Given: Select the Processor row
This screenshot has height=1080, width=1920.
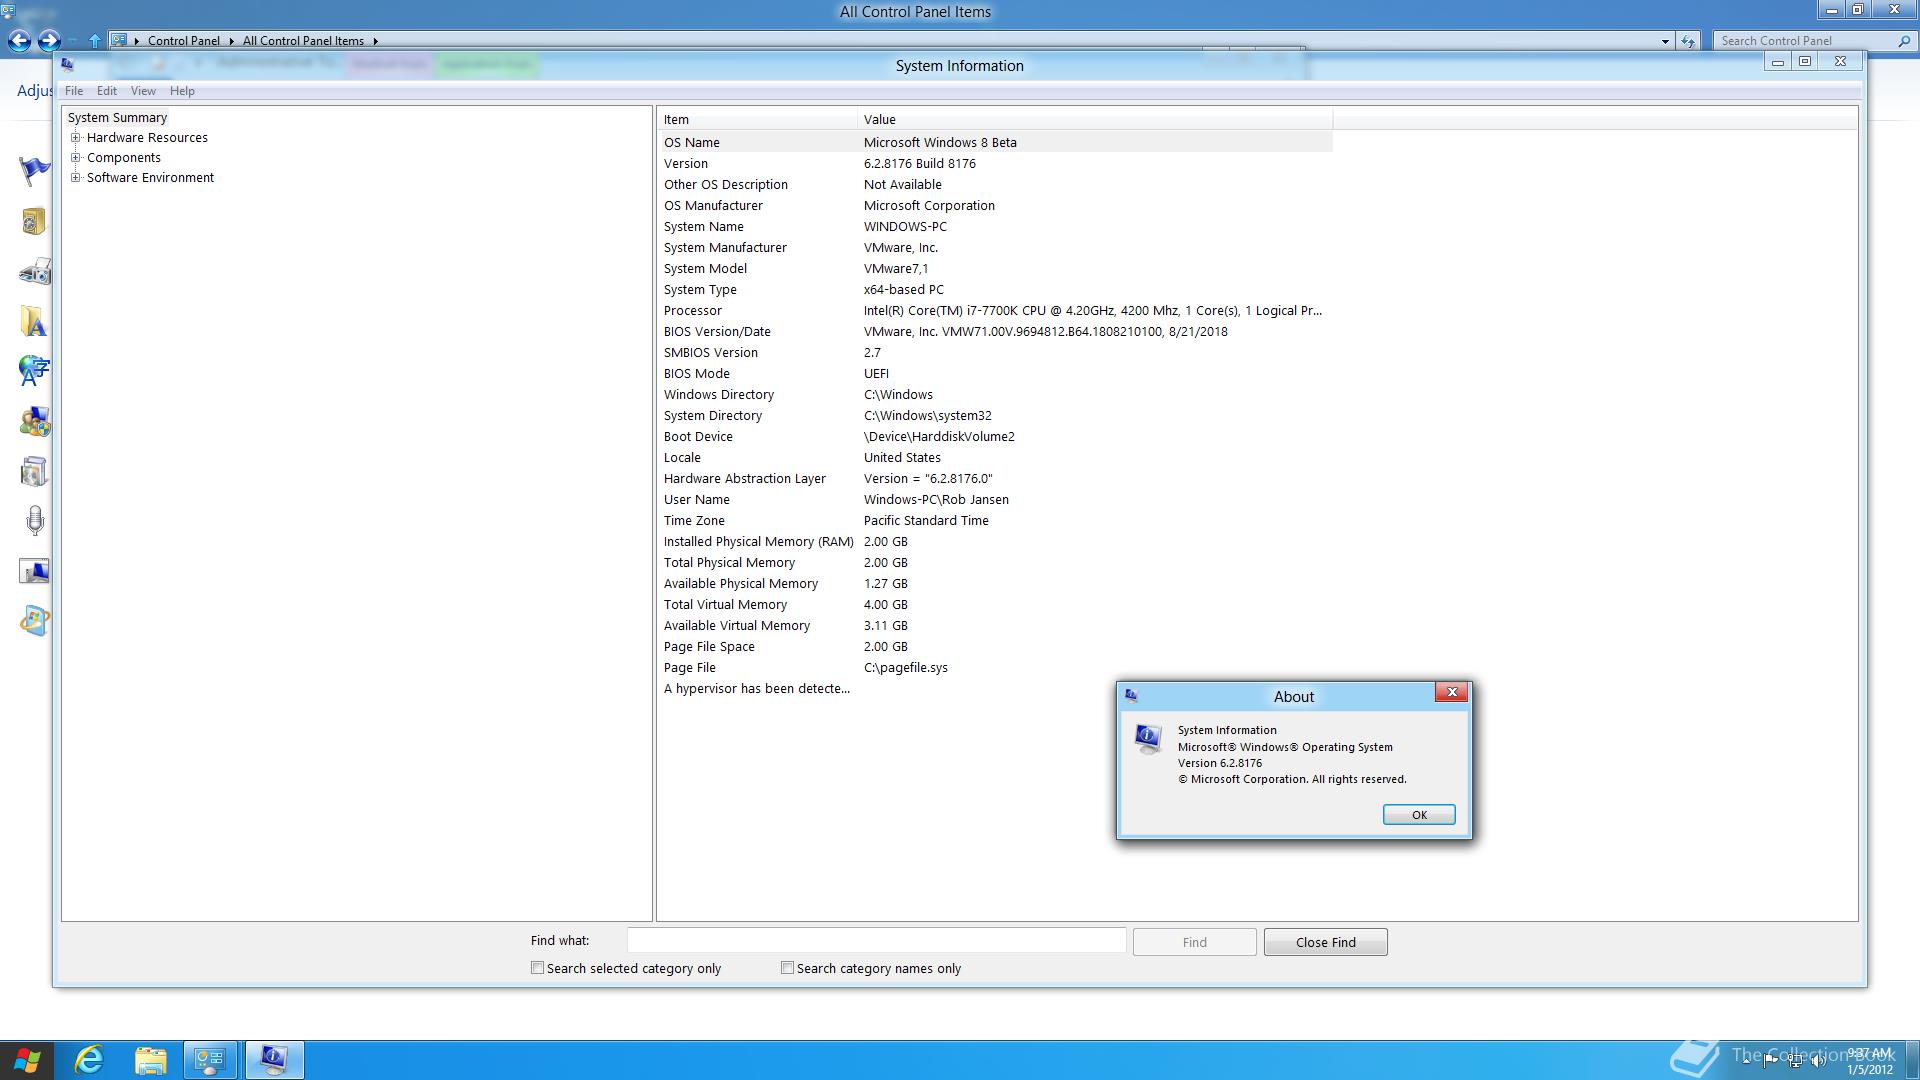Looking at the screenshot, I should point(995,310).
